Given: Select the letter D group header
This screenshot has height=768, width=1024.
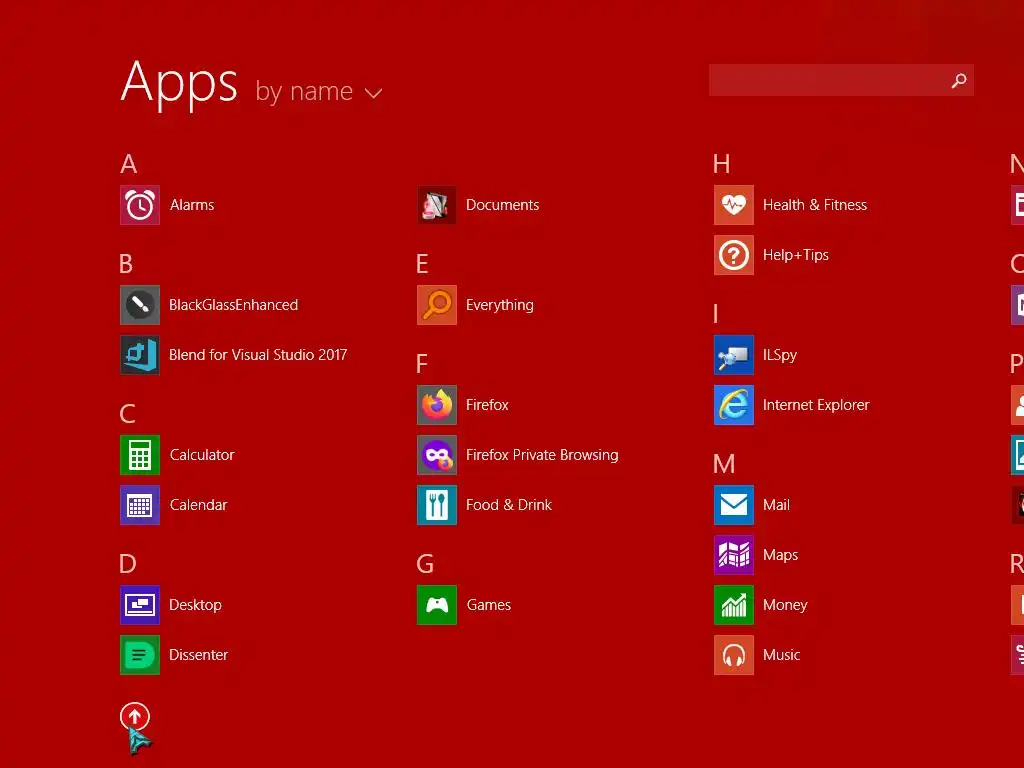Looking at the screenshot, I should point(128,564).
